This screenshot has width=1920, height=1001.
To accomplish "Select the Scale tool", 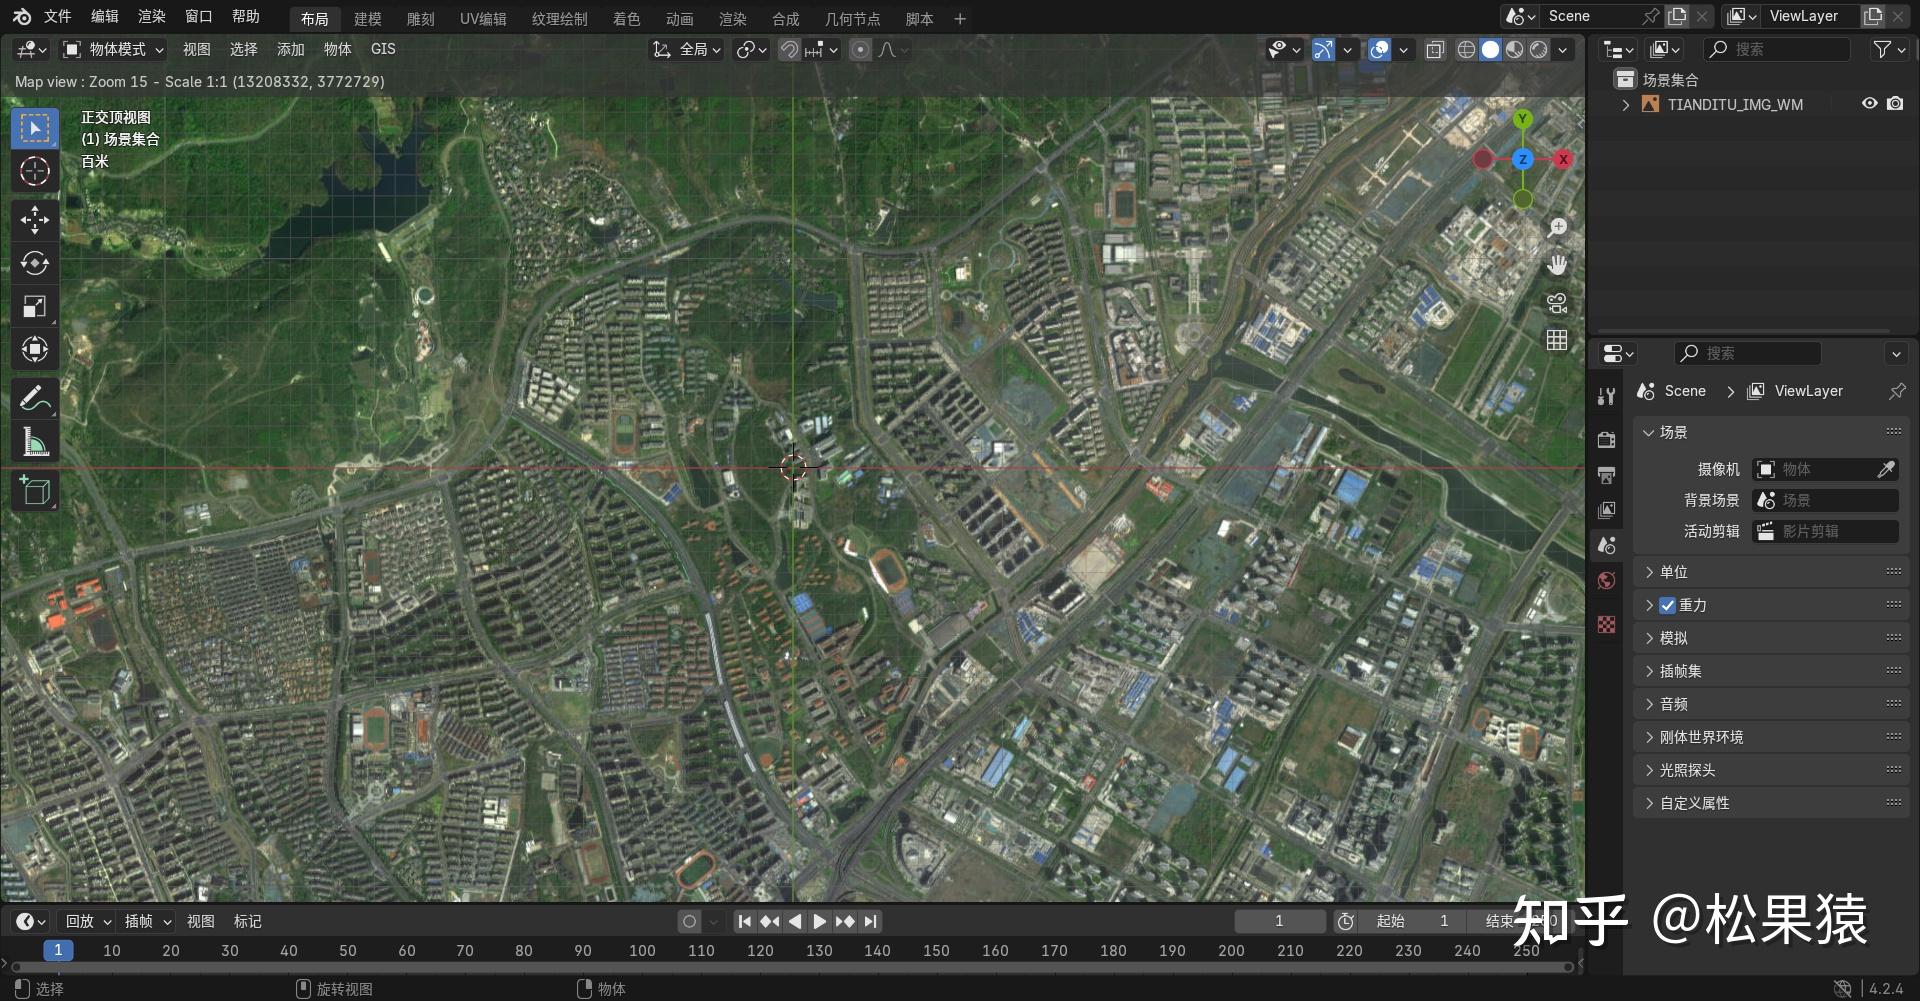I will point(35,306).
